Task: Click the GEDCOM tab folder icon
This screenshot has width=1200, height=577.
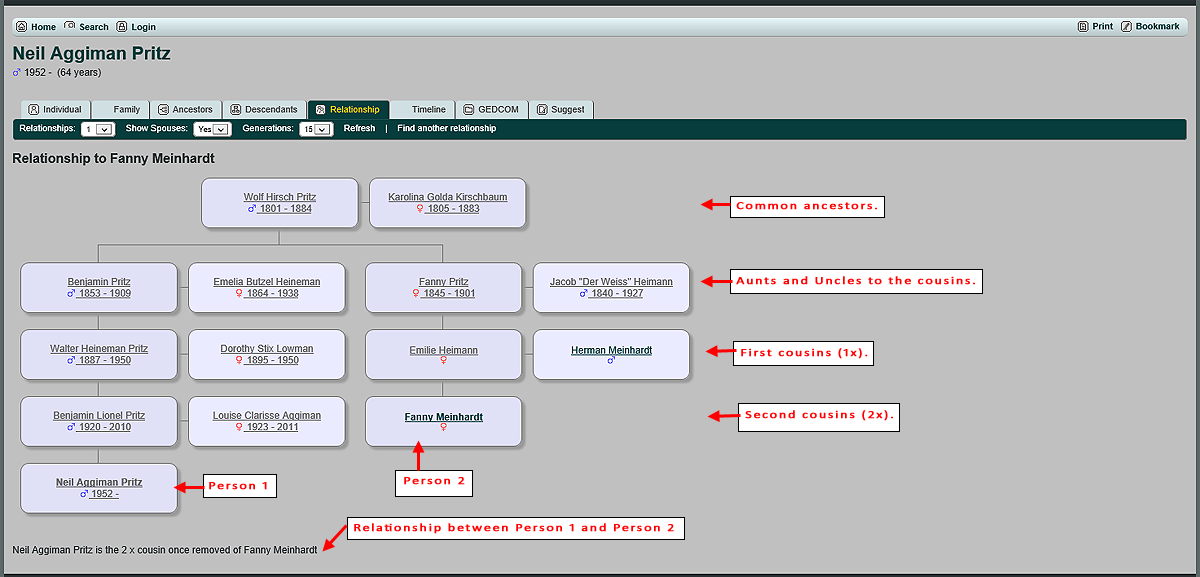Action: pos(468,109)
